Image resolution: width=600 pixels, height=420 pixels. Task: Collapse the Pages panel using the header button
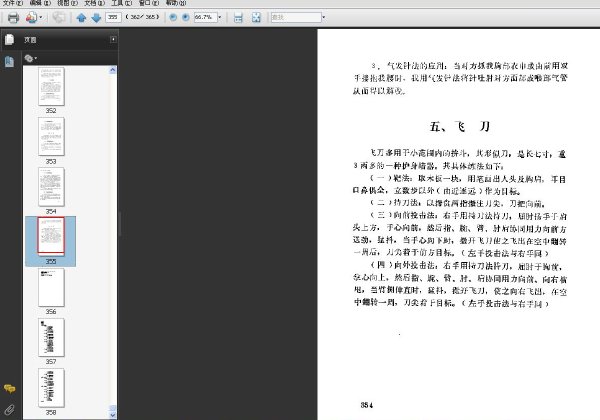click(x=113, y=39)
